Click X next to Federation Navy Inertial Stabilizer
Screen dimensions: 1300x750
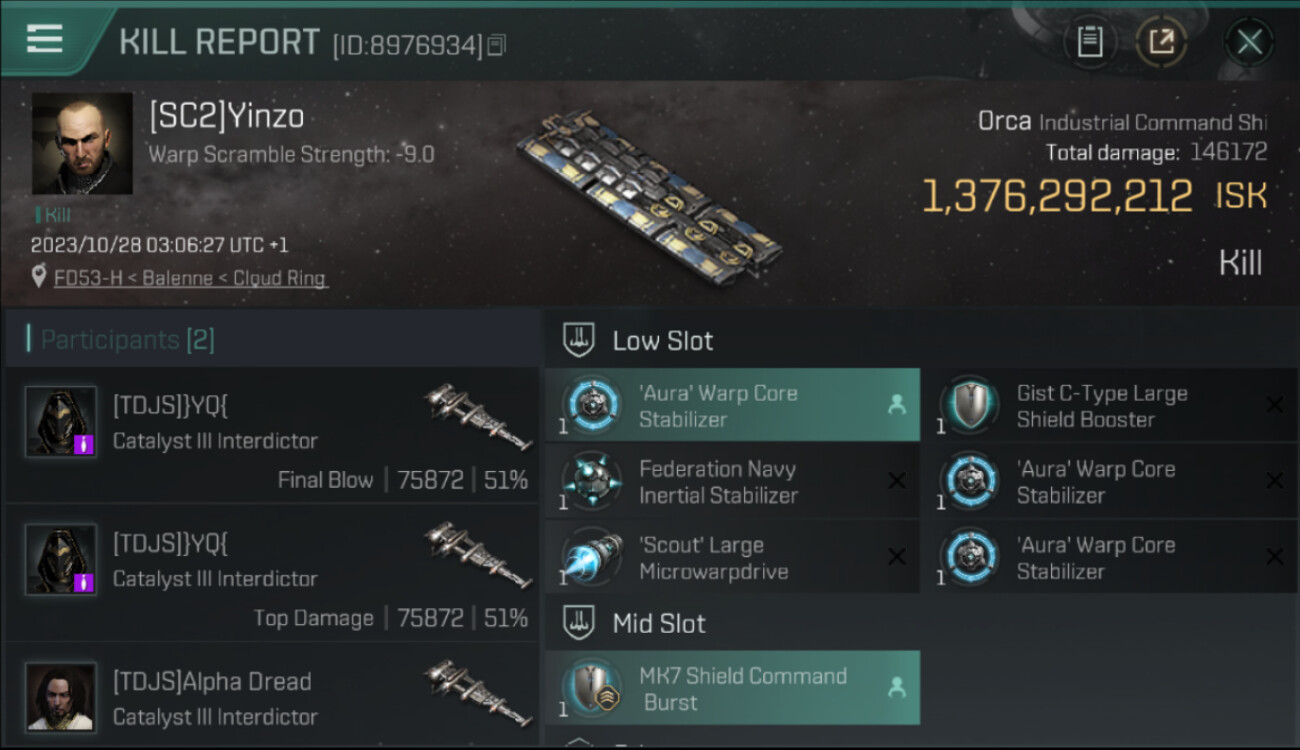(x=897, y=481)
